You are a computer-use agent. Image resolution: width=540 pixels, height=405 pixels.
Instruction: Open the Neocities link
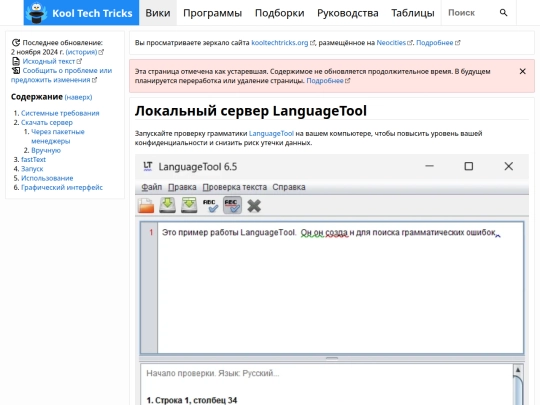pos(391,43)
